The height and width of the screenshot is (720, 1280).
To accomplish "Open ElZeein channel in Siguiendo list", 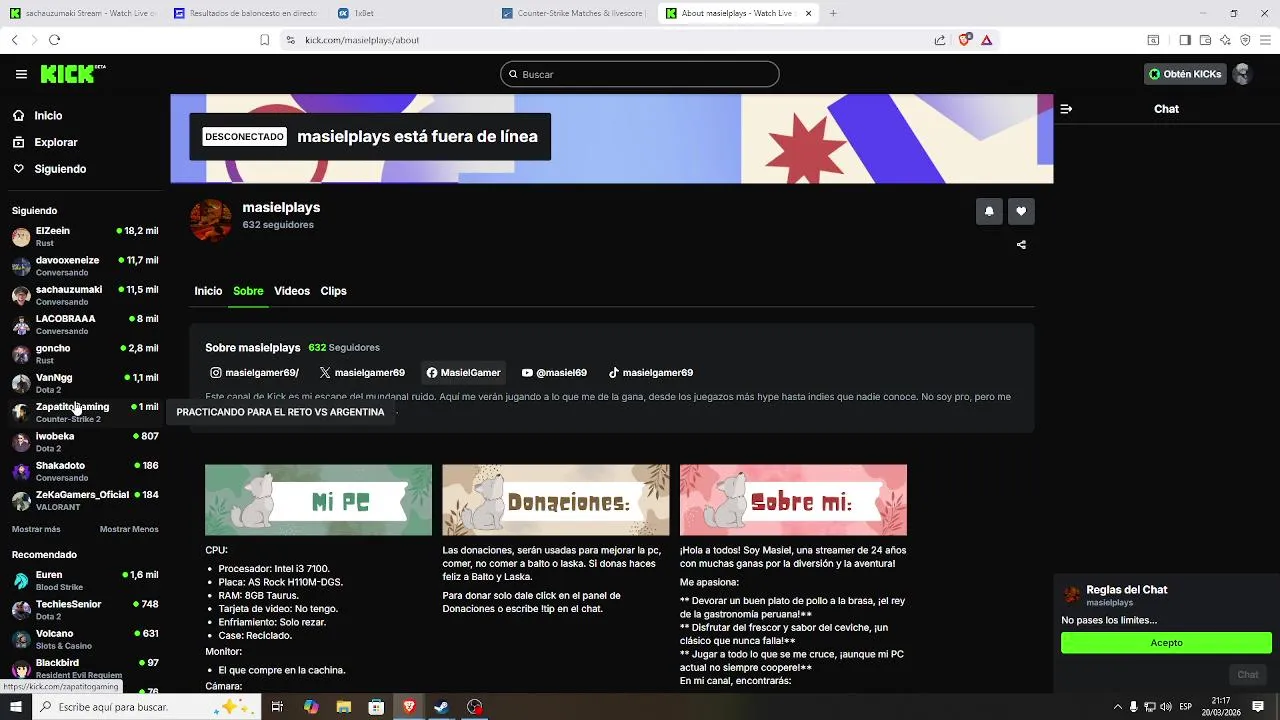I will (85, 236).
